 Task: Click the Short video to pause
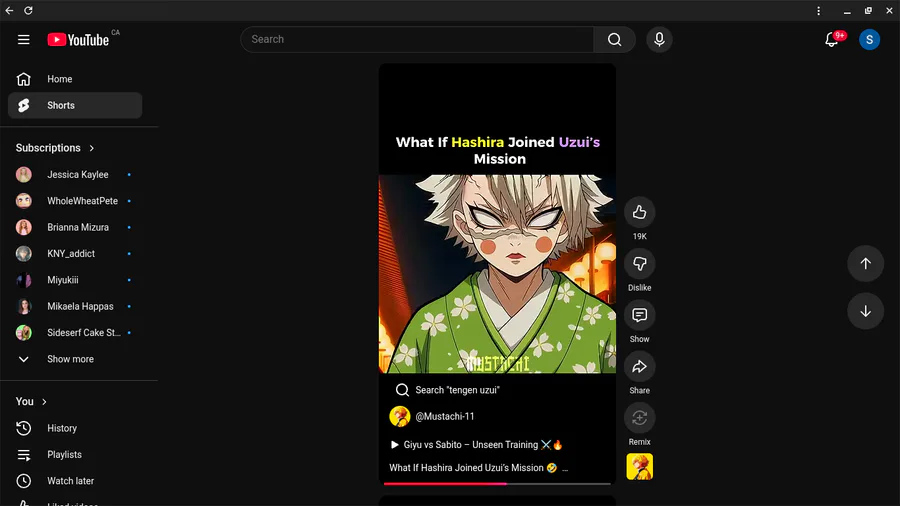[x=497, y=274]
